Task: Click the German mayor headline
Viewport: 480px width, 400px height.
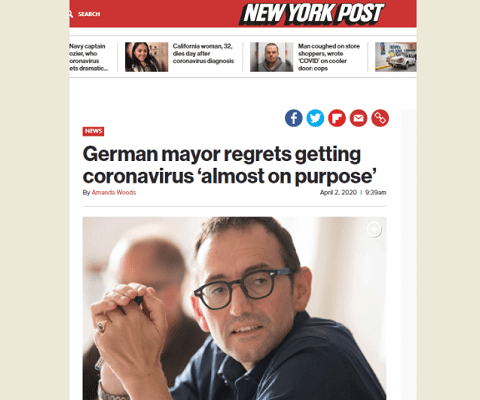Action: point(230,165)
